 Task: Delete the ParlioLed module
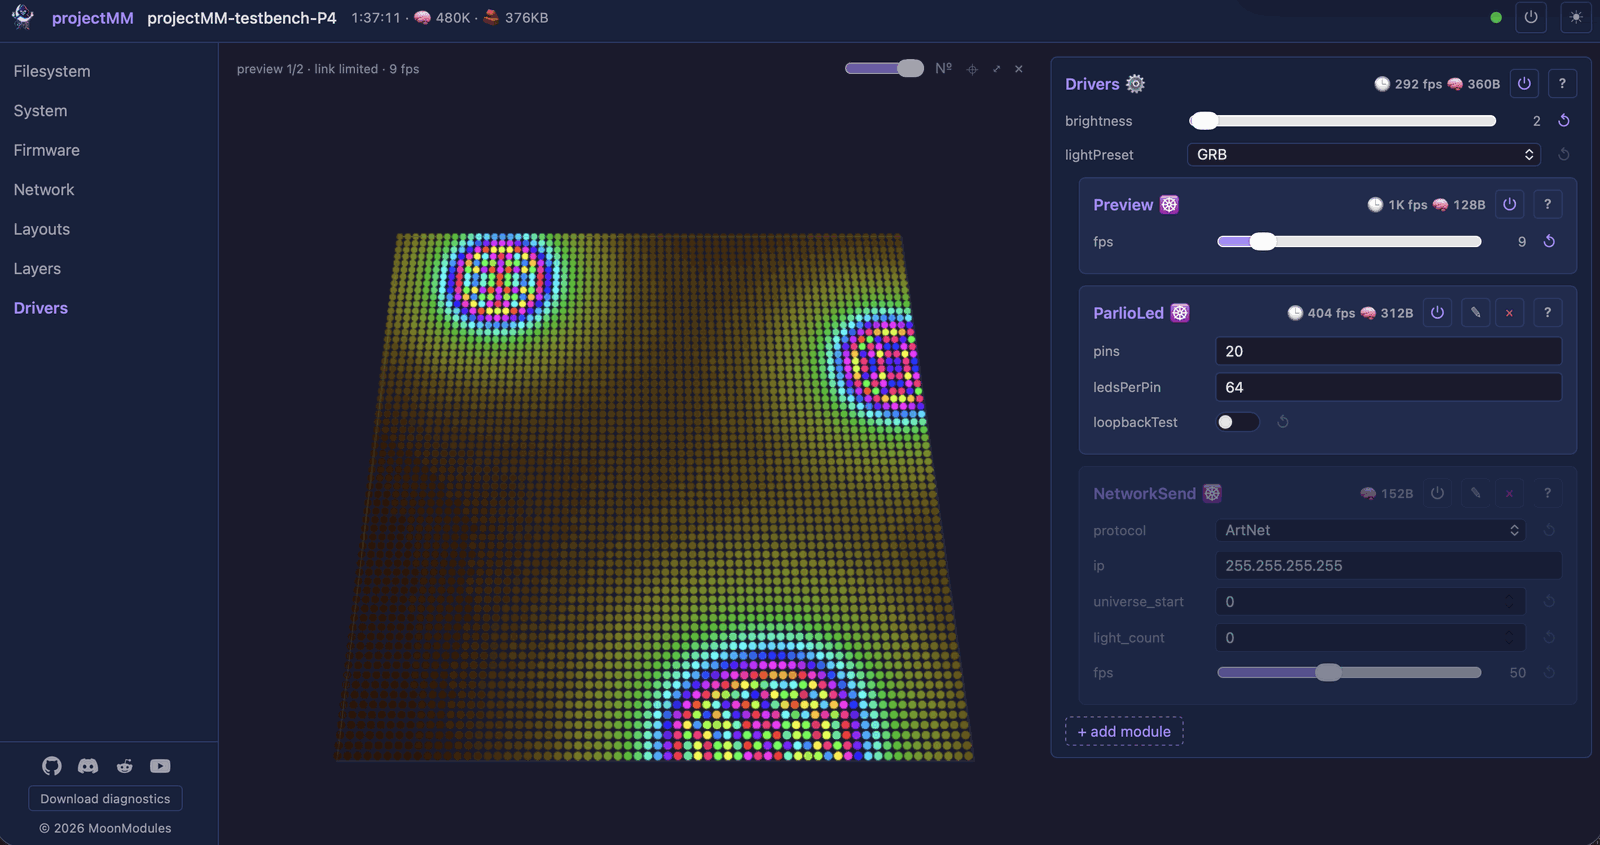click(1509, 312)
